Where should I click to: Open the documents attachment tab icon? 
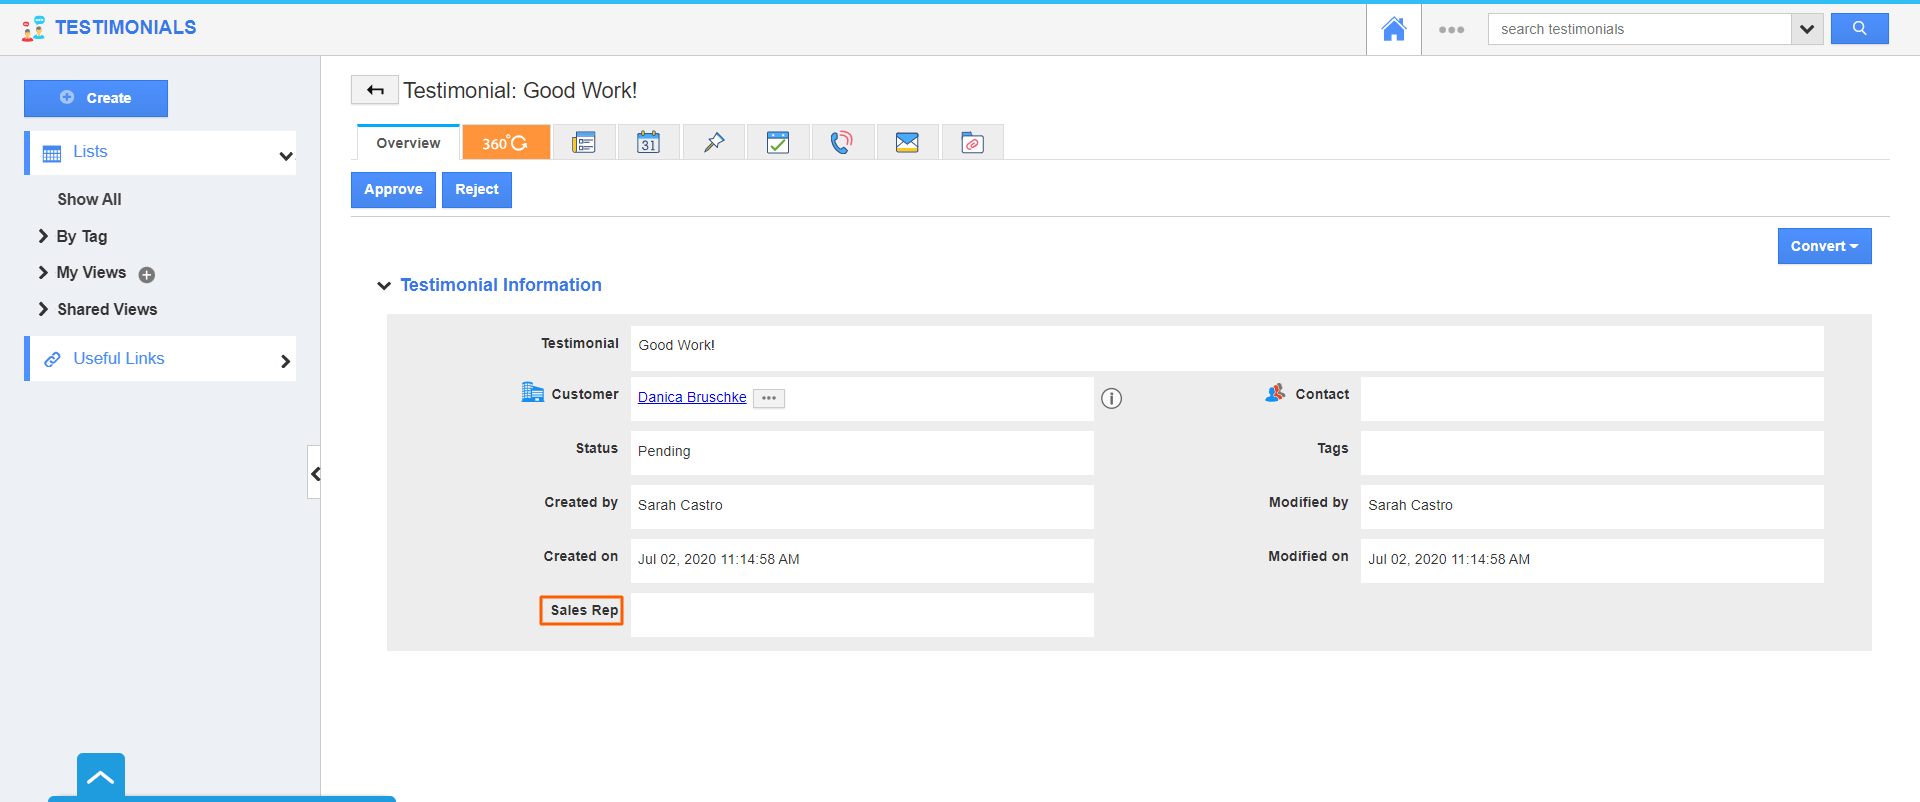[972, 143]
